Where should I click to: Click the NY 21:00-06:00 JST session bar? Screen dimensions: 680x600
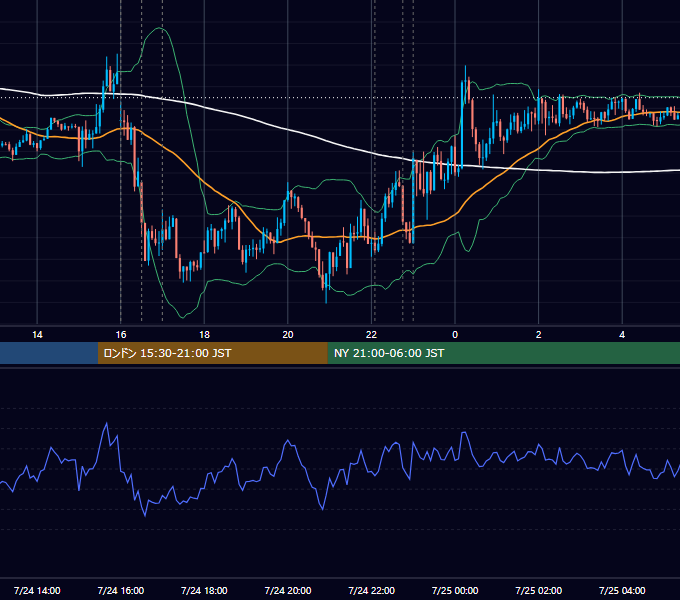[503, 353]
